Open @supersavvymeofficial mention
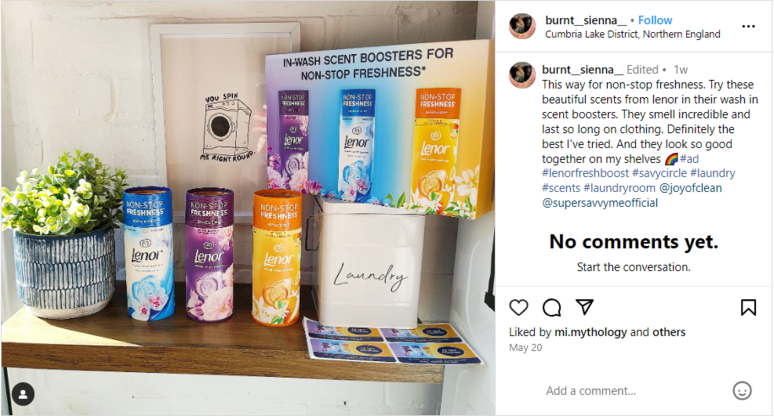The height and width of the screenshot is (416, 774). [600, 203]
